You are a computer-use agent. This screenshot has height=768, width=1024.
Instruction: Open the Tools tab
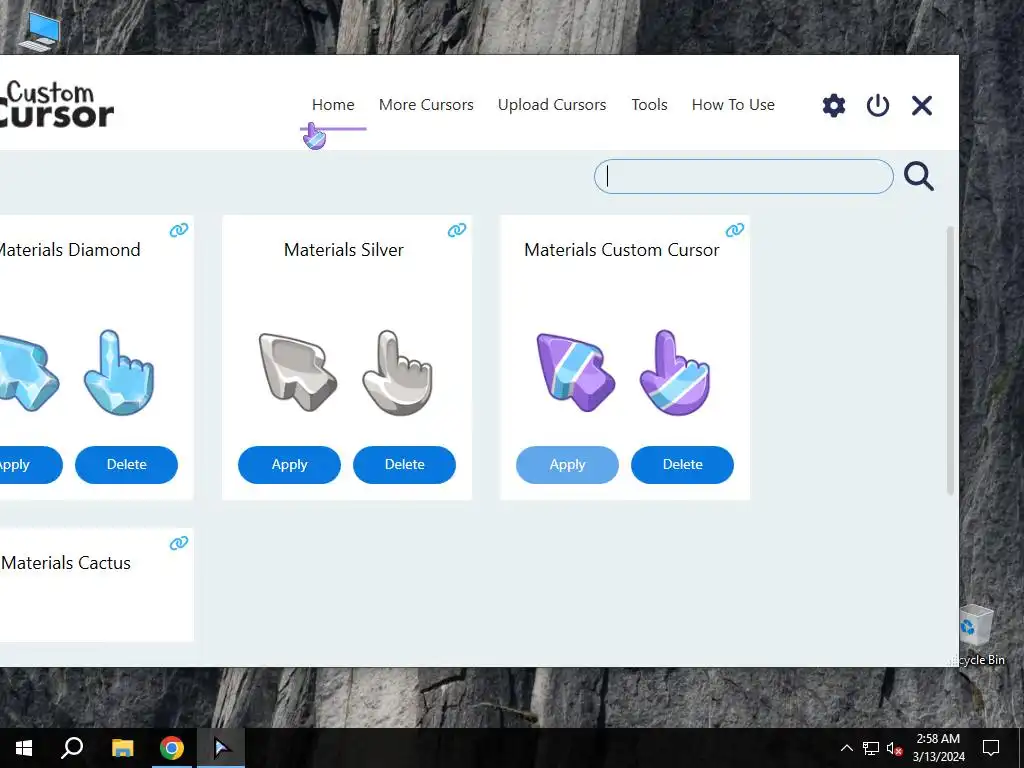pos(649,104)
